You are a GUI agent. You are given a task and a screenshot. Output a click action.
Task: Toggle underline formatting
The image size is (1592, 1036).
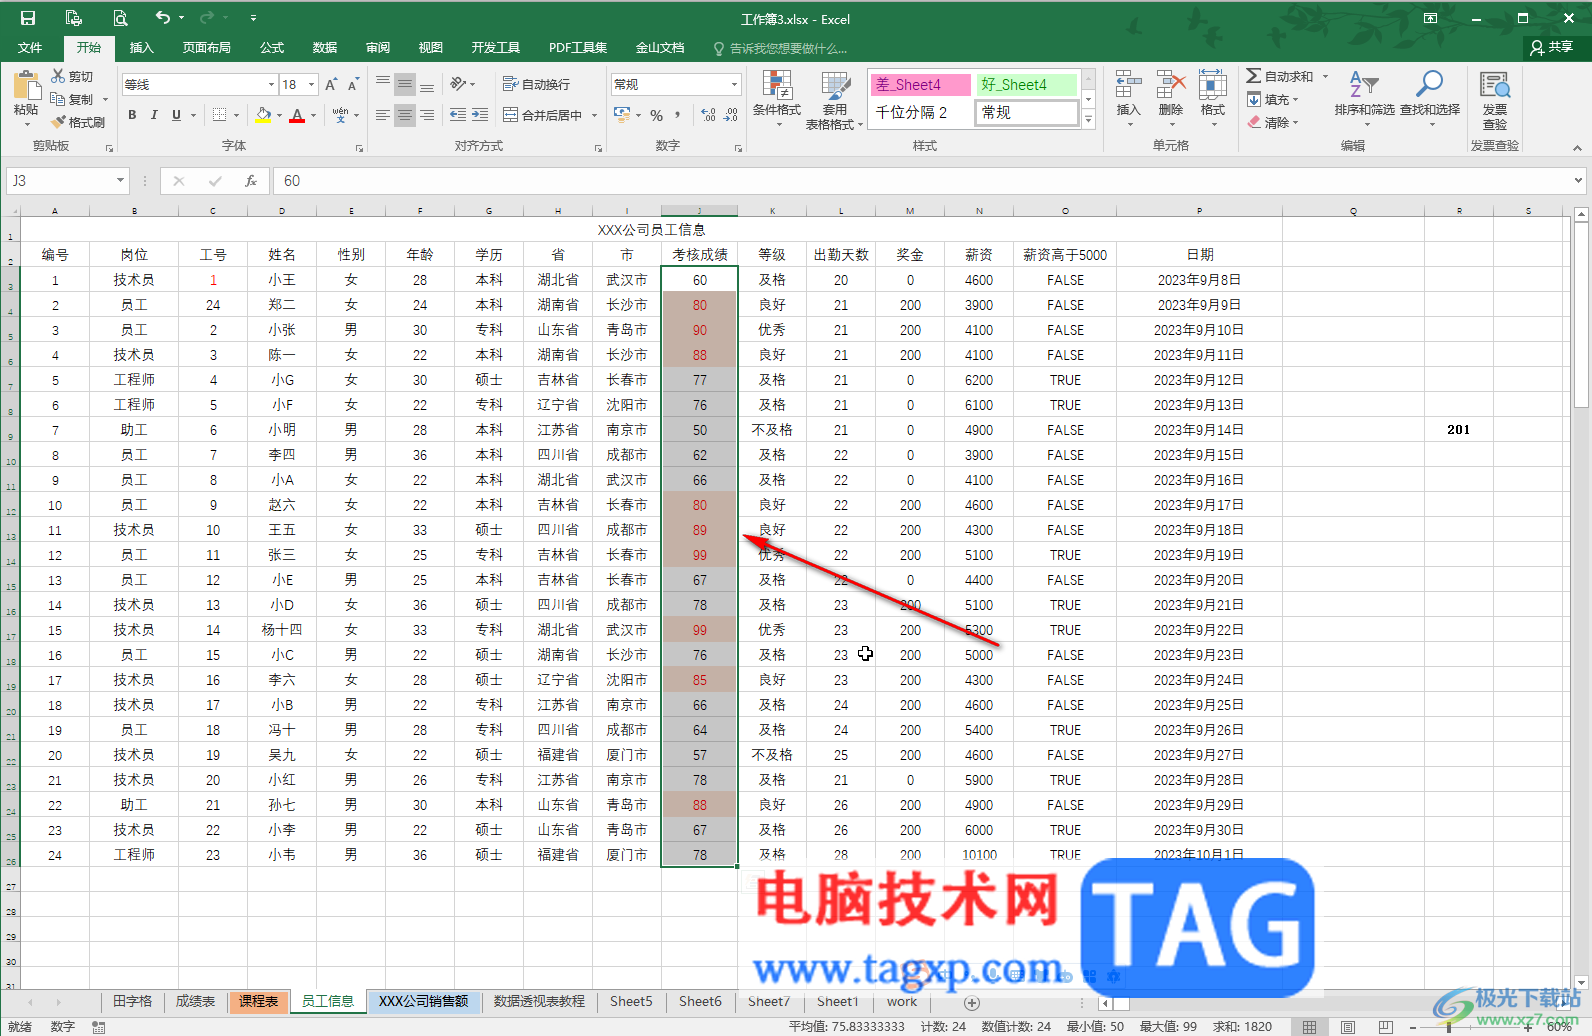(176, 115)
